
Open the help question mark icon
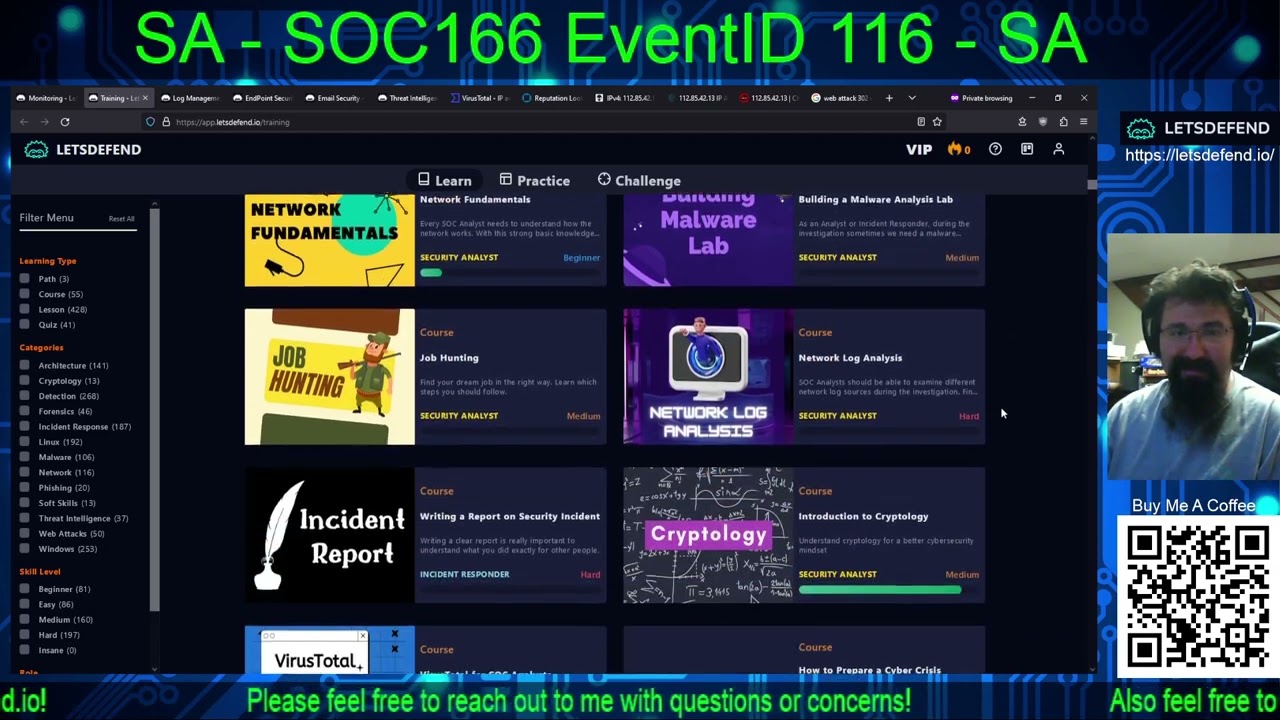[995, 149]
